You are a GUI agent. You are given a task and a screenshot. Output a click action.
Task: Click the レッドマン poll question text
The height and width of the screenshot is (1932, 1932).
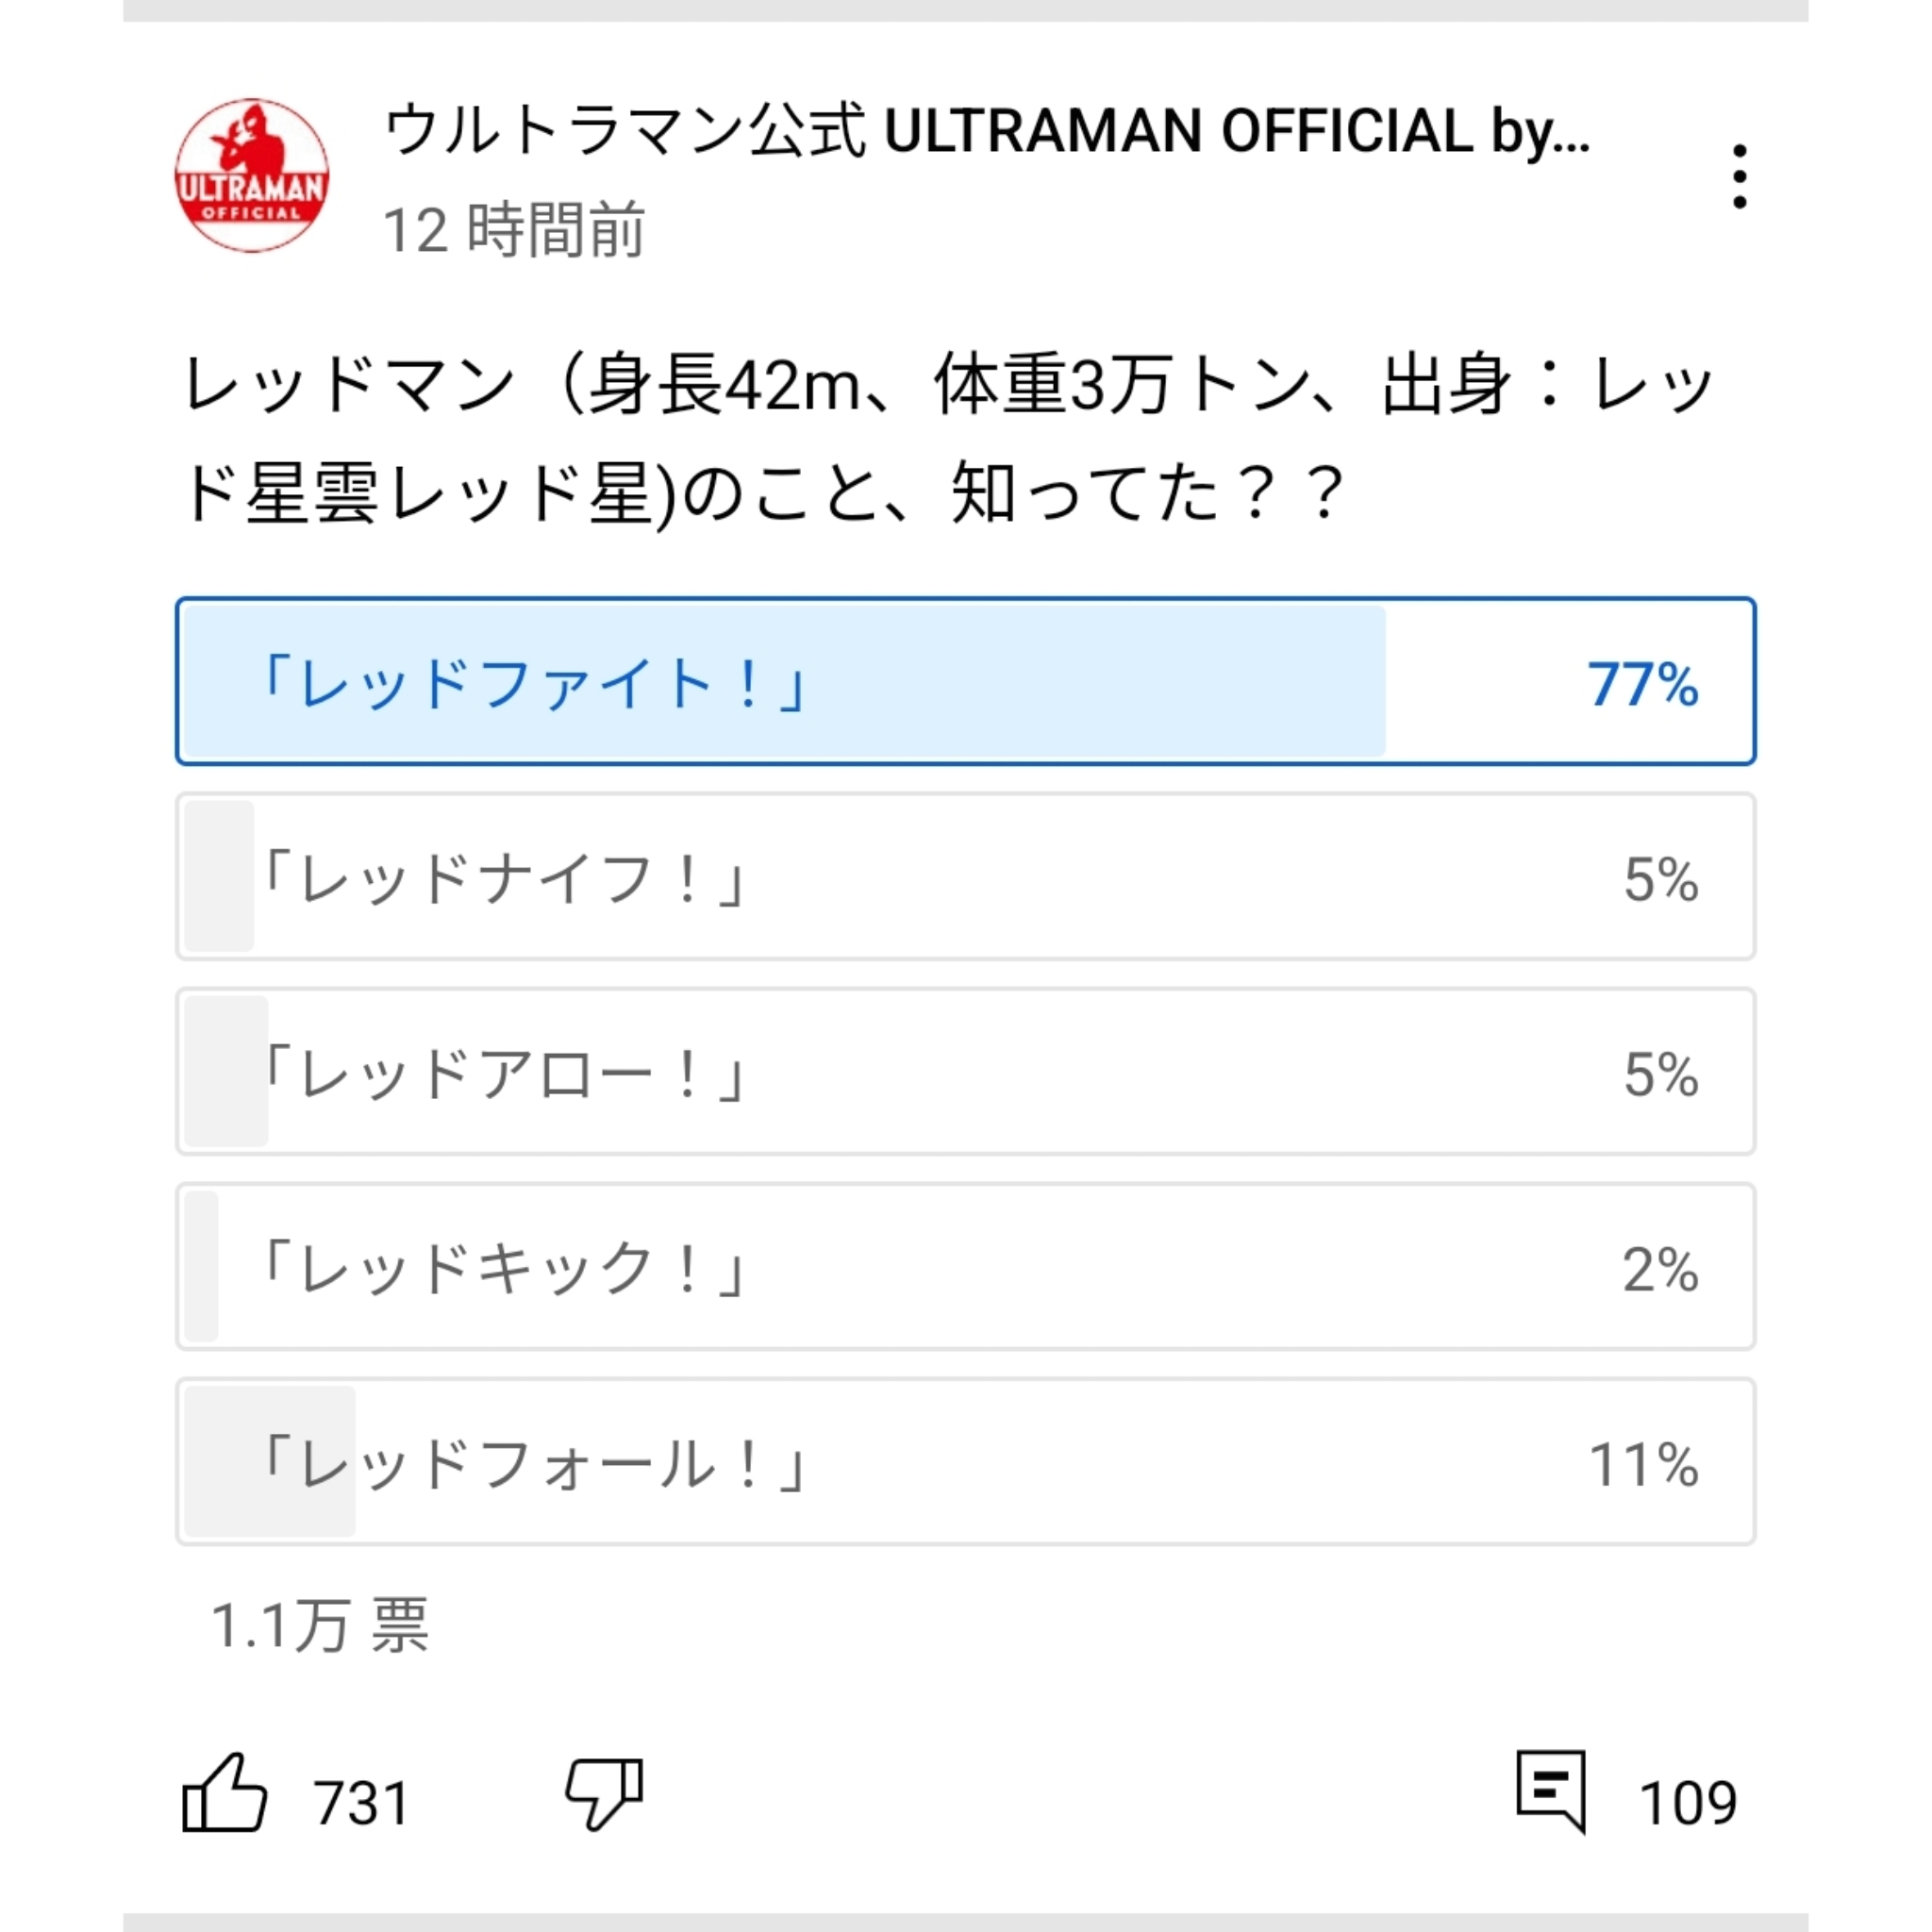[x=948, y=440]
